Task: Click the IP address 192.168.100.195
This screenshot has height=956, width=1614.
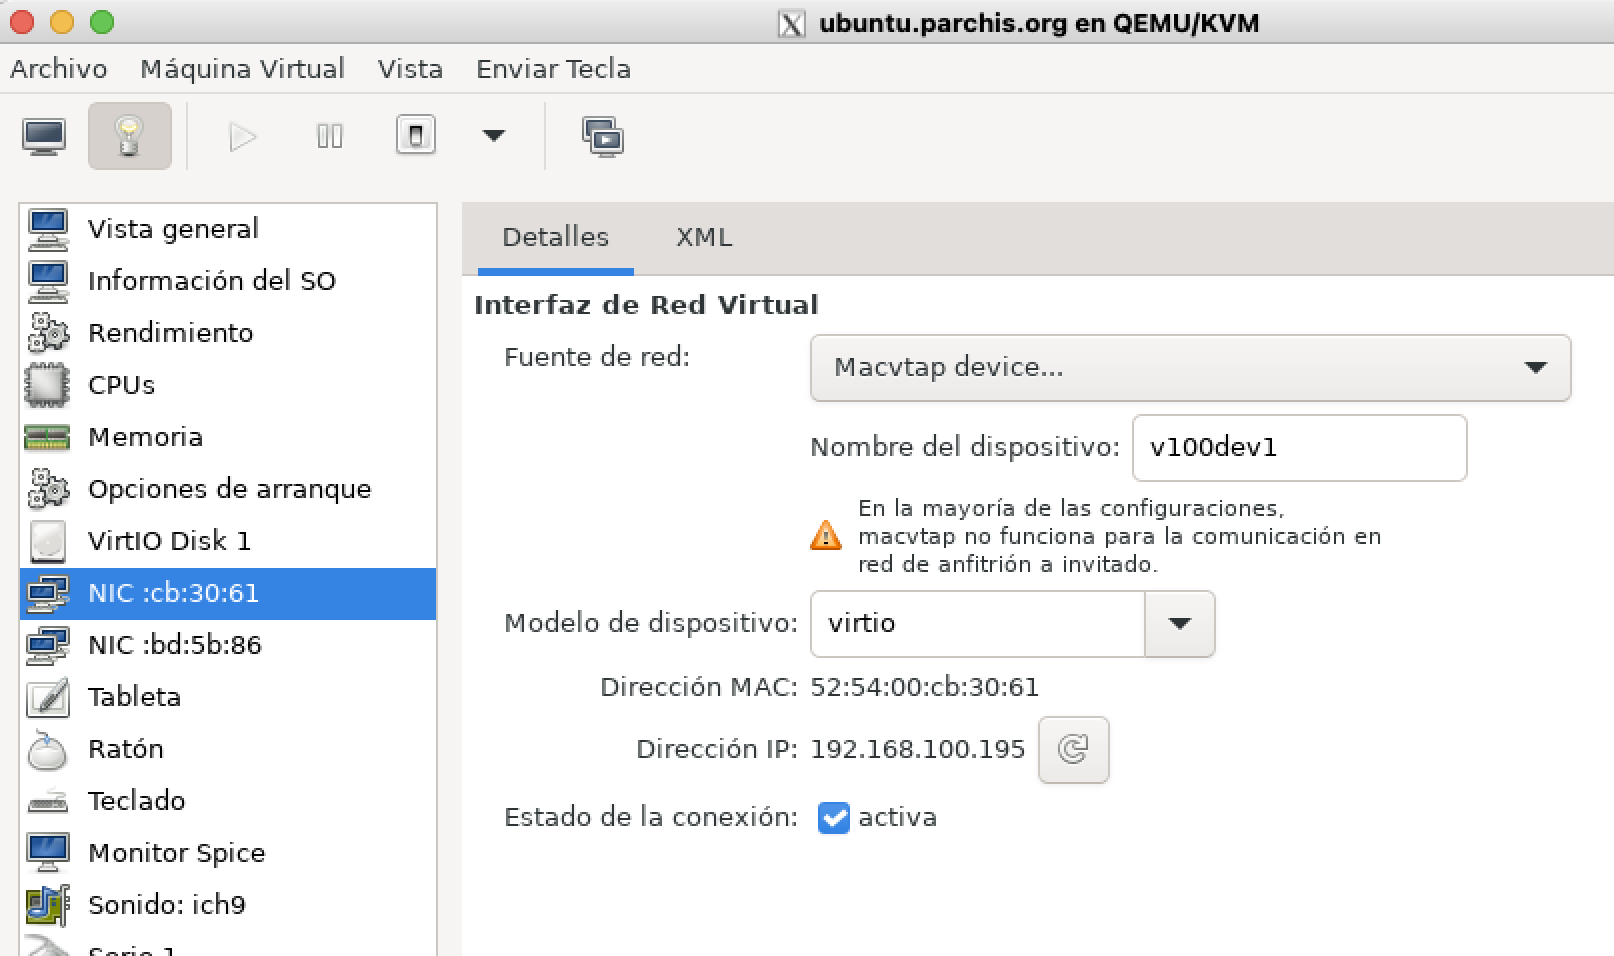Action: [918, 749]
